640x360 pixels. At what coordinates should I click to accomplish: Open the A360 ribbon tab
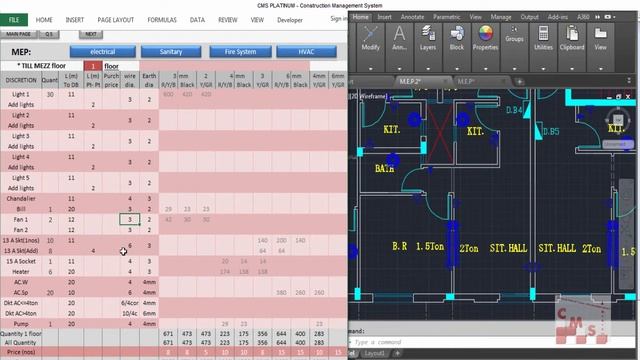coord(583,17)
